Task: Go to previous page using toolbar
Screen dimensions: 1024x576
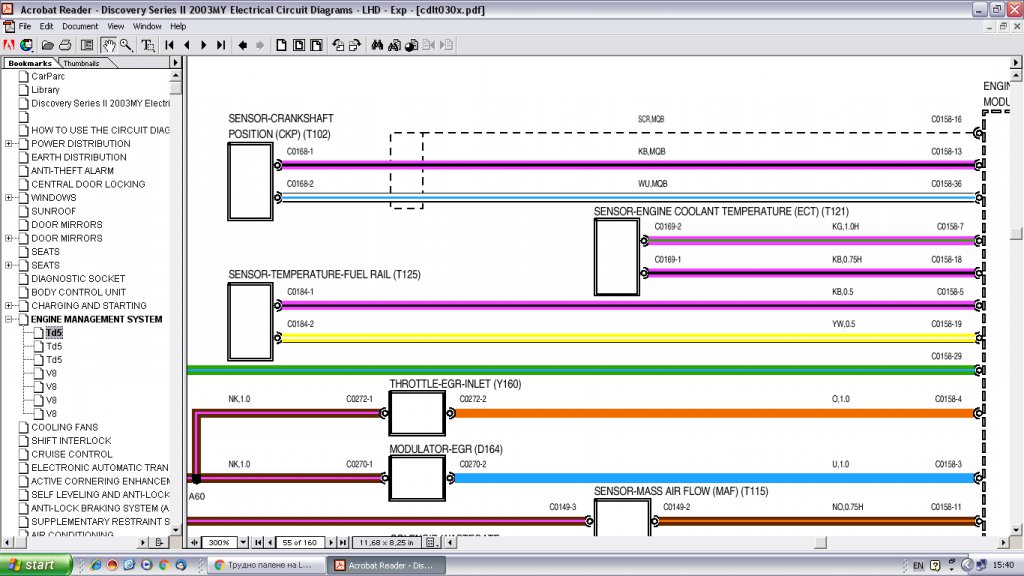Action: (187, 45)
